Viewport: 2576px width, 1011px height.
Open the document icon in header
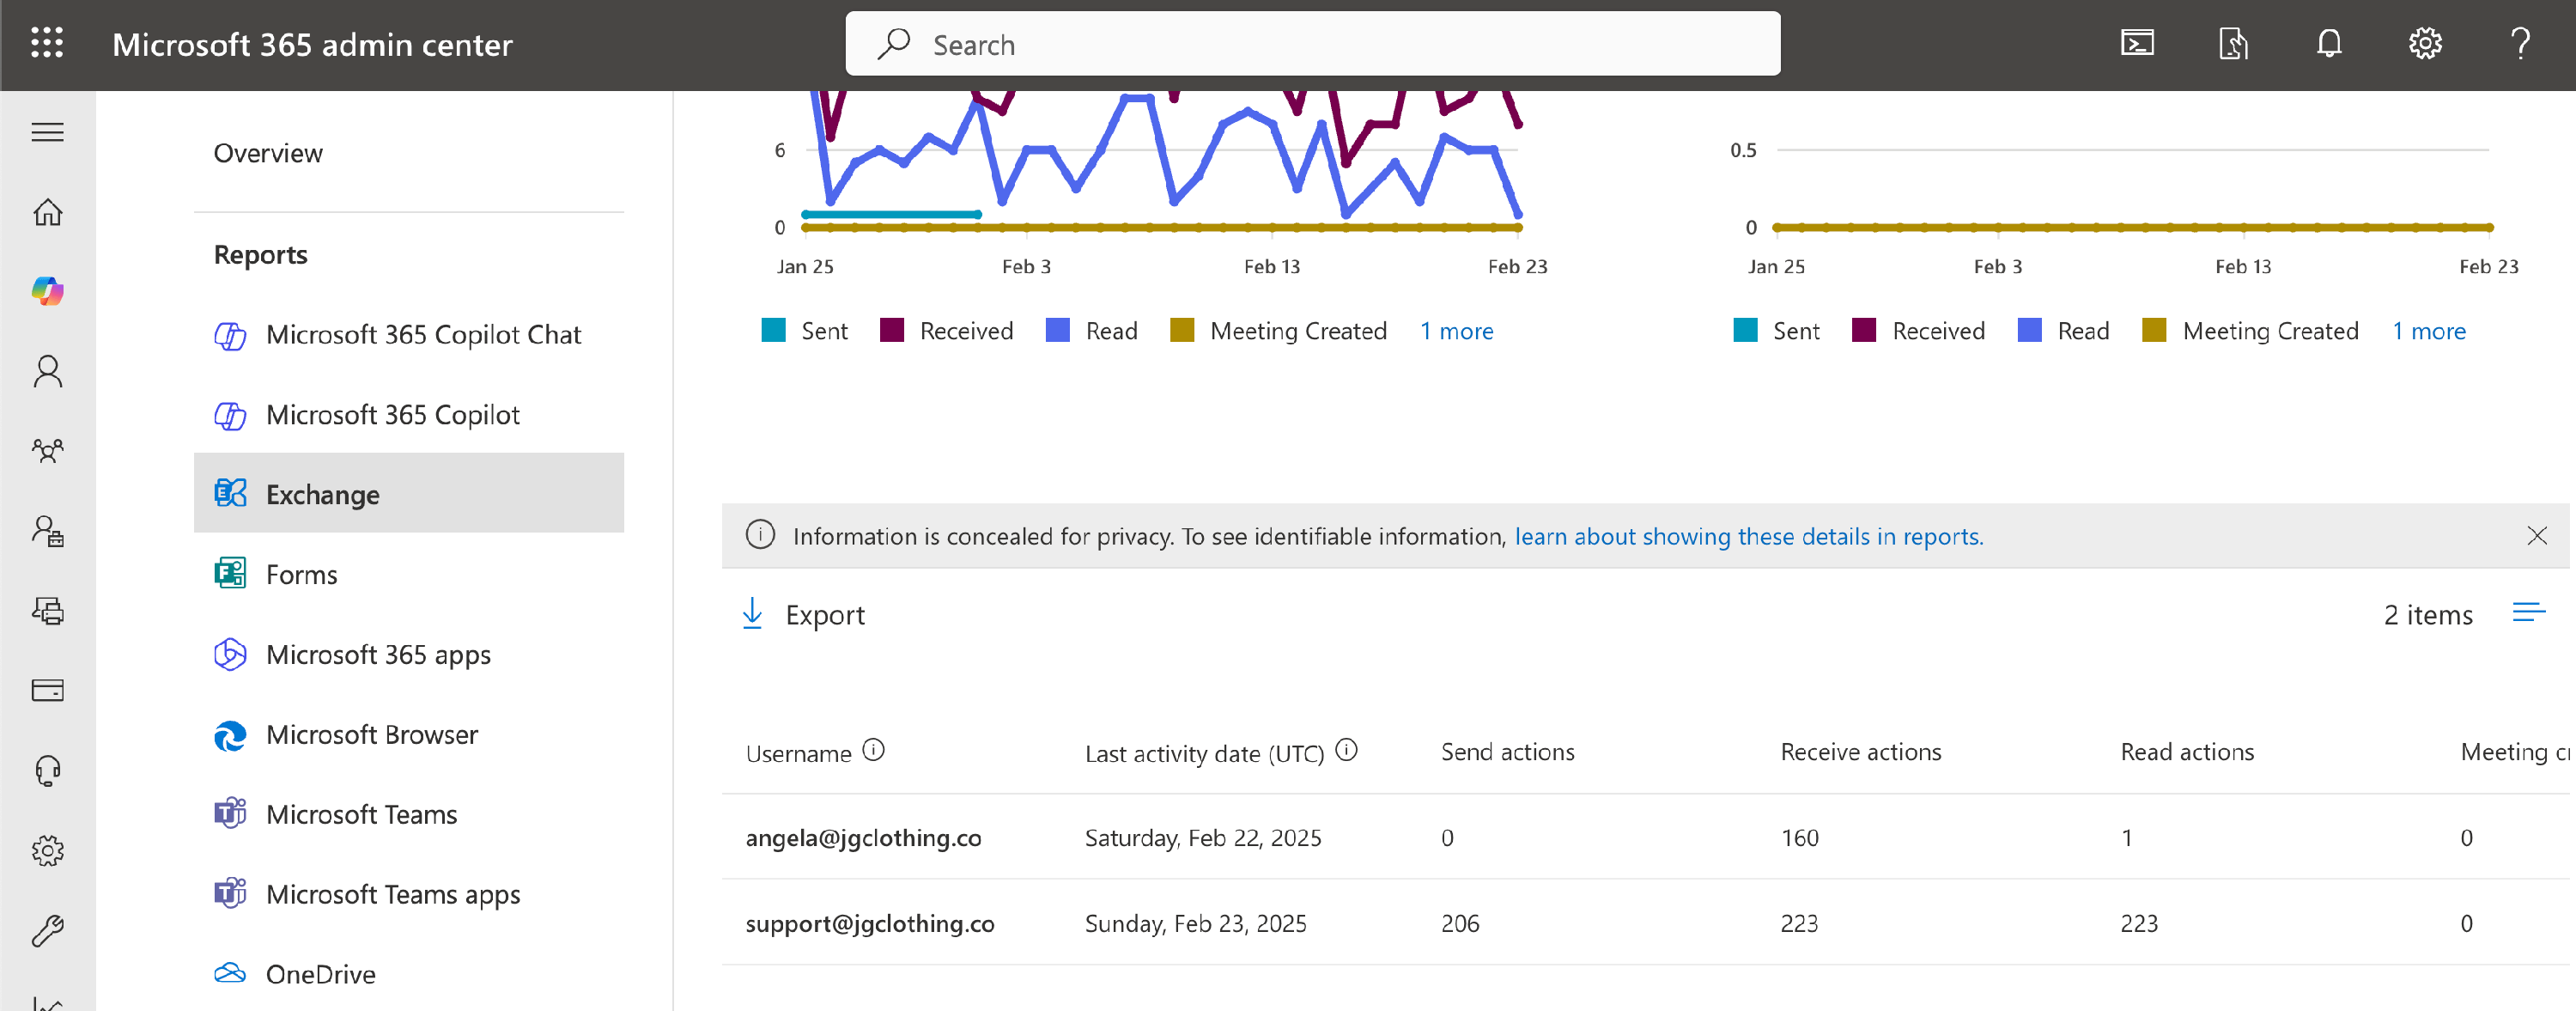[2233, 43]
